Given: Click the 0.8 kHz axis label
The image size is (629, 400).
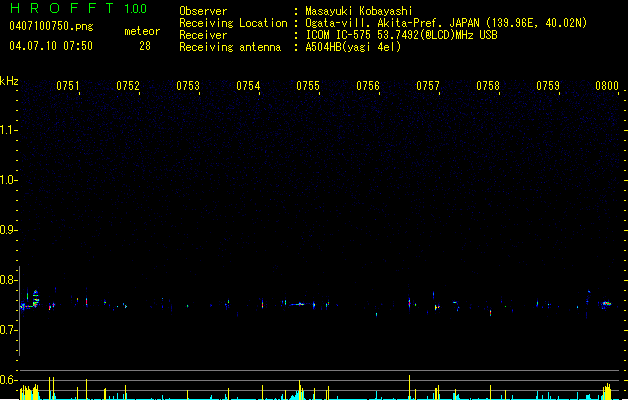Looking at the screenshot, I should (8, 280).
